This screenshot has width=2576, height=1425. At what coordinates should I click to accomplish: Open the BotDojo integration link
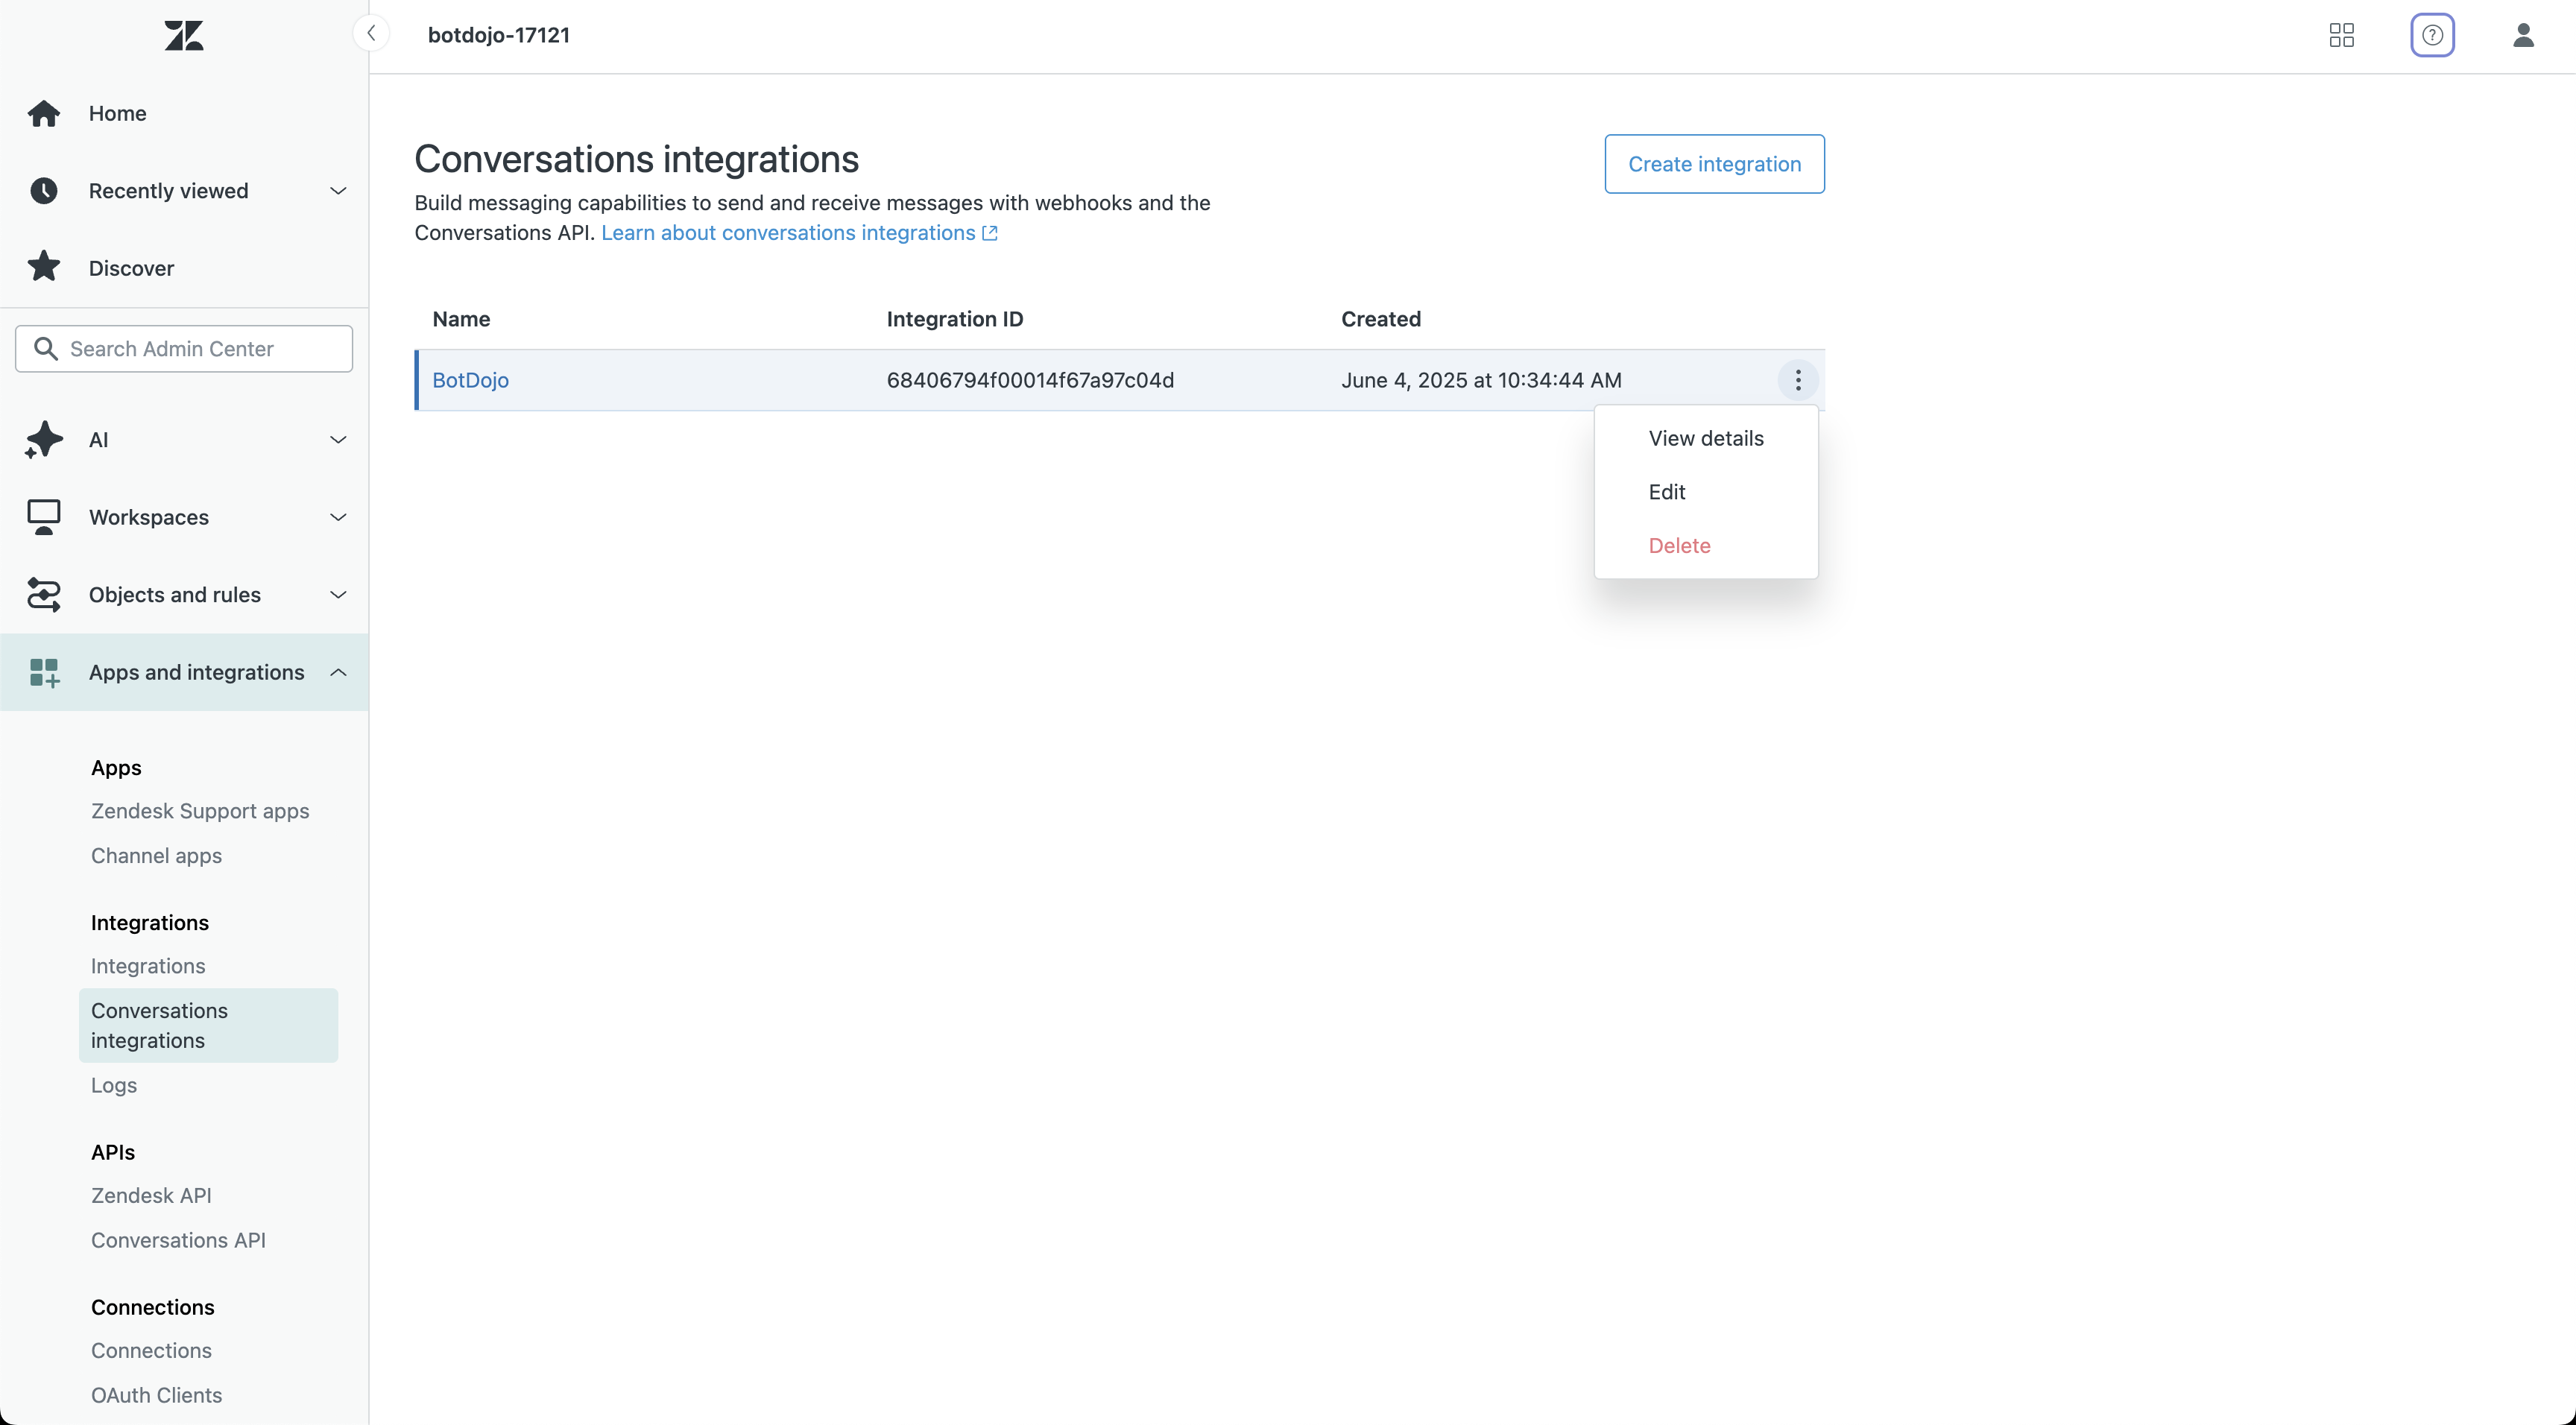[470, 380]
